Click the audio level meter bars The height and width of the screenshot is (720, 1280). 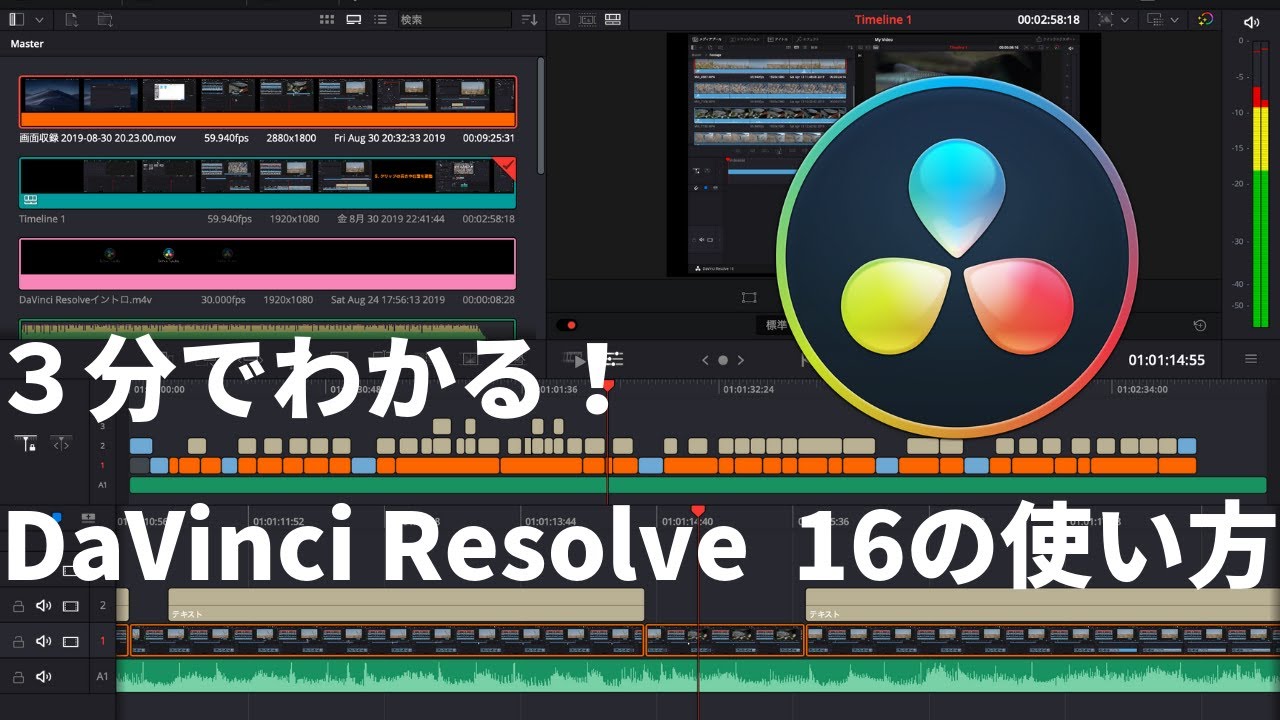(1260, 205)
